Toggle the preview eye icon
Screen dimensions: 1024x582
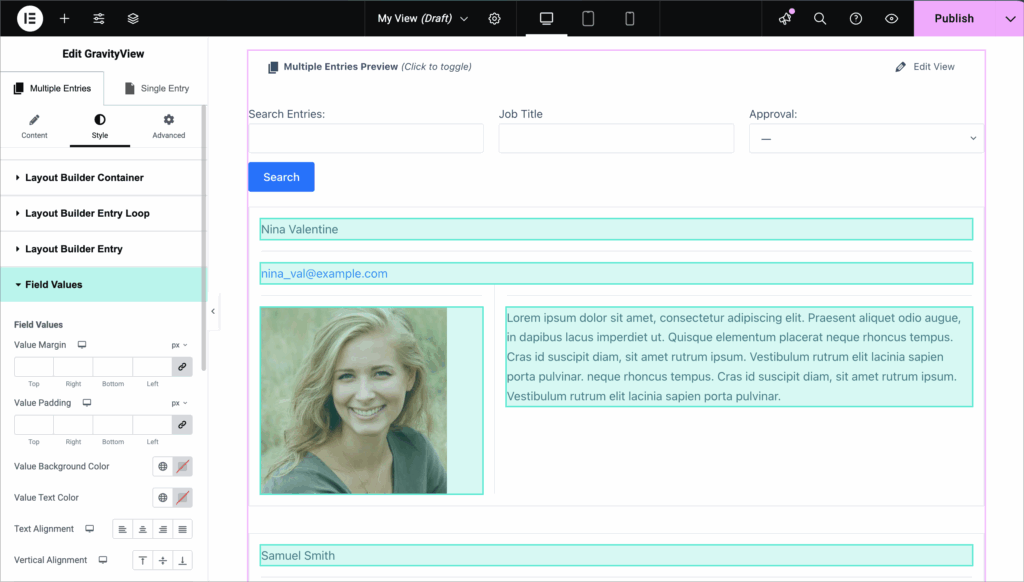[891, 18]
